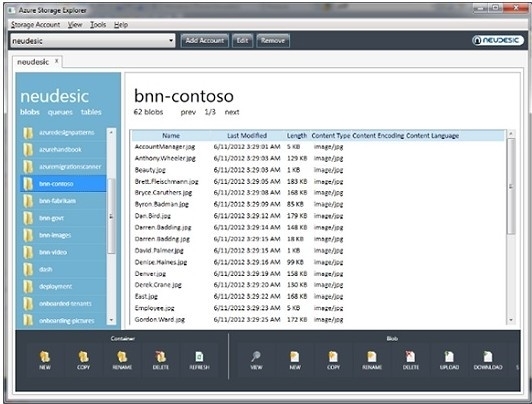
Task: Click the Neudesic logo in toolbar
Action: 497,40
